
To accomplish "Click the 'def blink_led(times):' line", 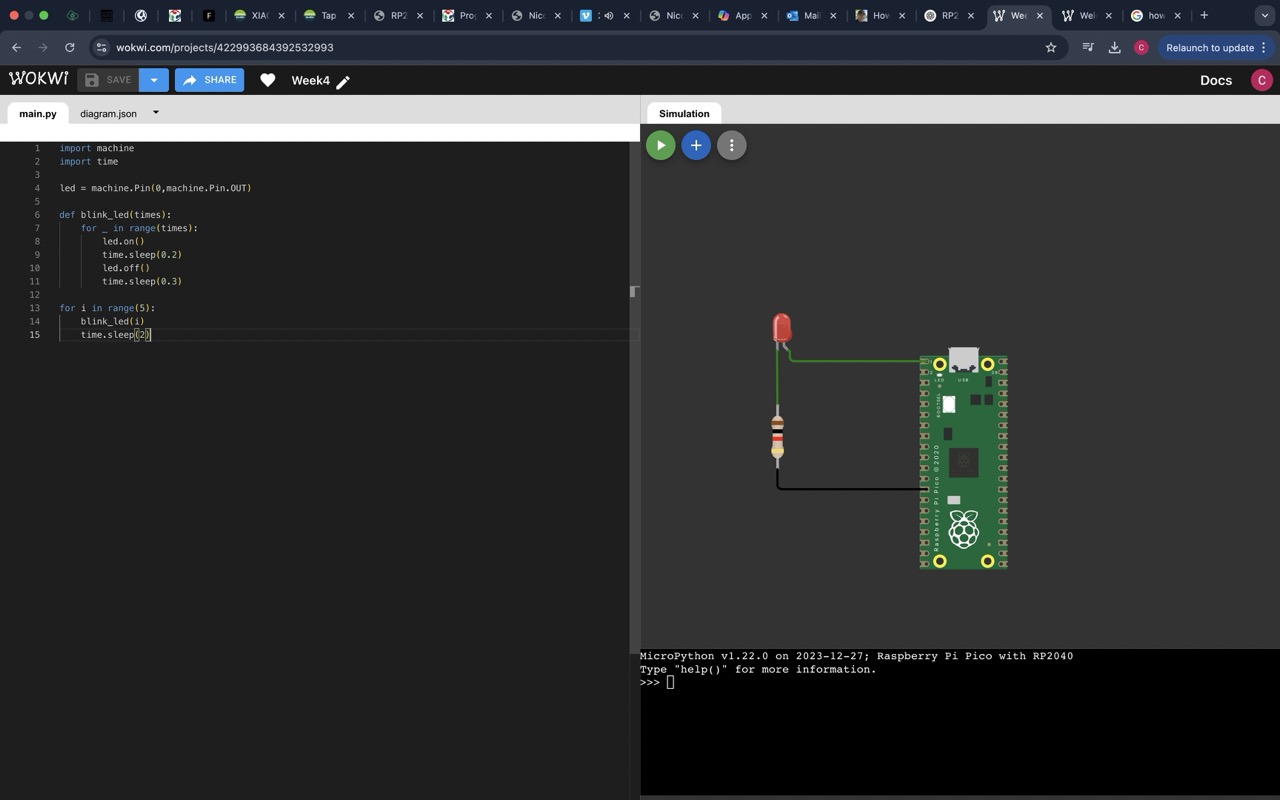I will pyautogui.click(x=115, y=214).
